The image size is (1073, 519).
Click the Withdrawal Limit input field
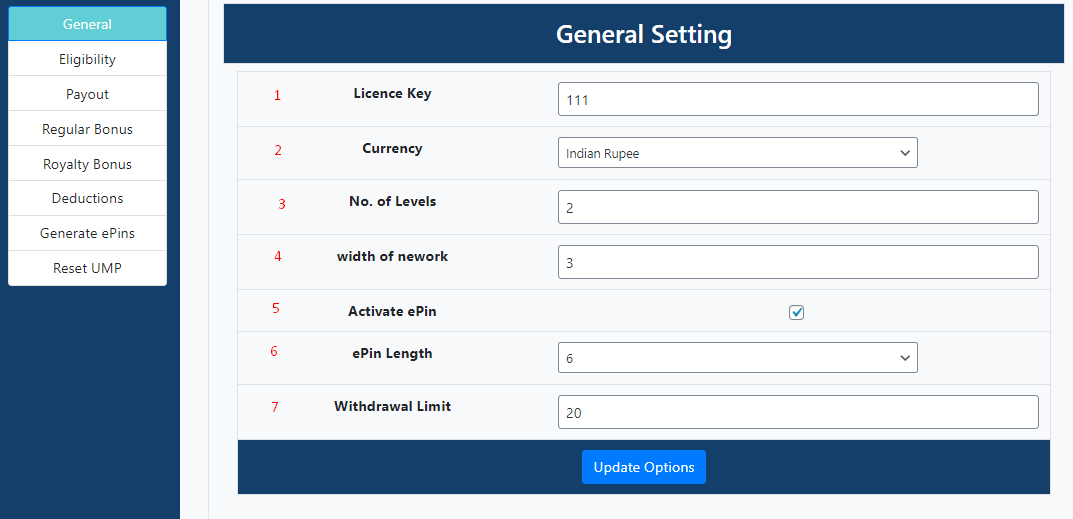(x=797, y=412)
